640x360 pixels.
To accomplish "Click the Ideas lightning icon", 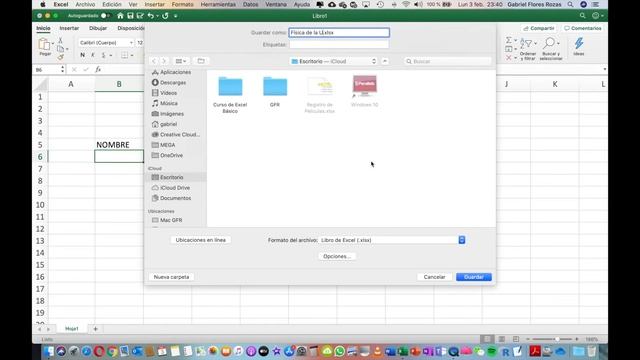I will pos(579,44).
